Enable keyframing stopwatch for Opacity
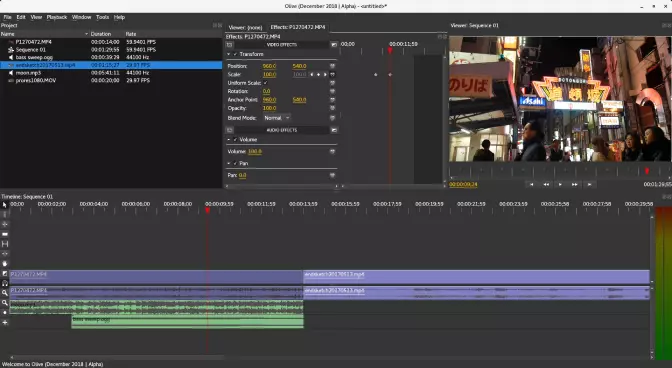The width and height of the screenshot is (672, 368). 332,108
